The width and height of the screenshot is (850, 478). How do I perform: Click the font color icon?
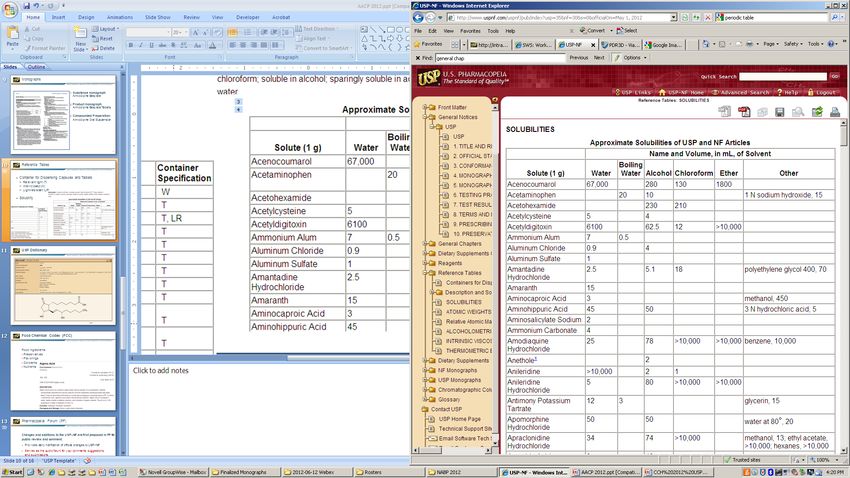(x=212, y=46)
